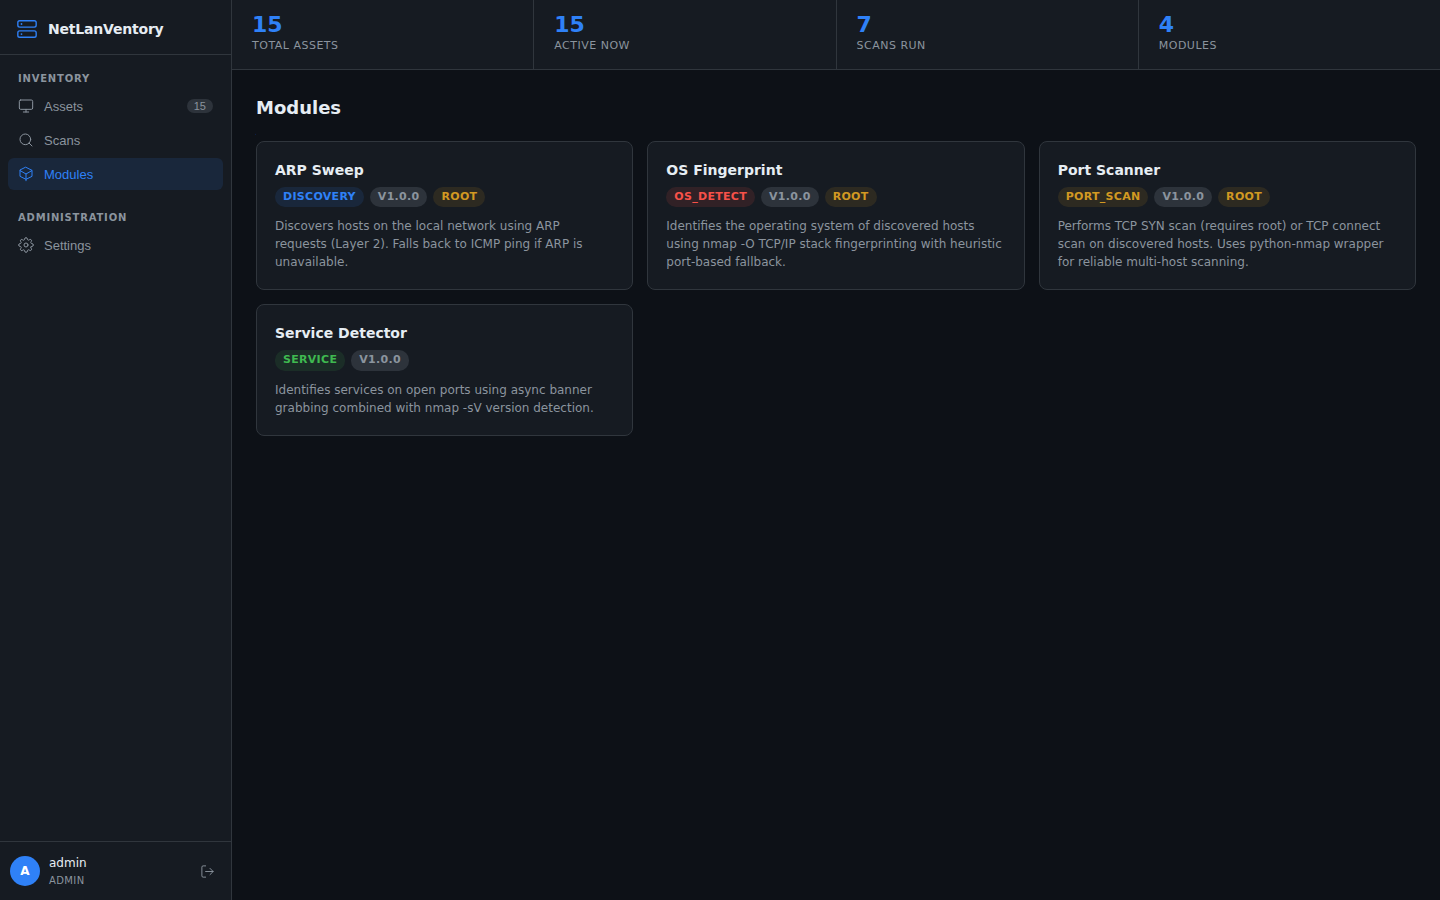Open the Scans page

[x=115, y=140]
